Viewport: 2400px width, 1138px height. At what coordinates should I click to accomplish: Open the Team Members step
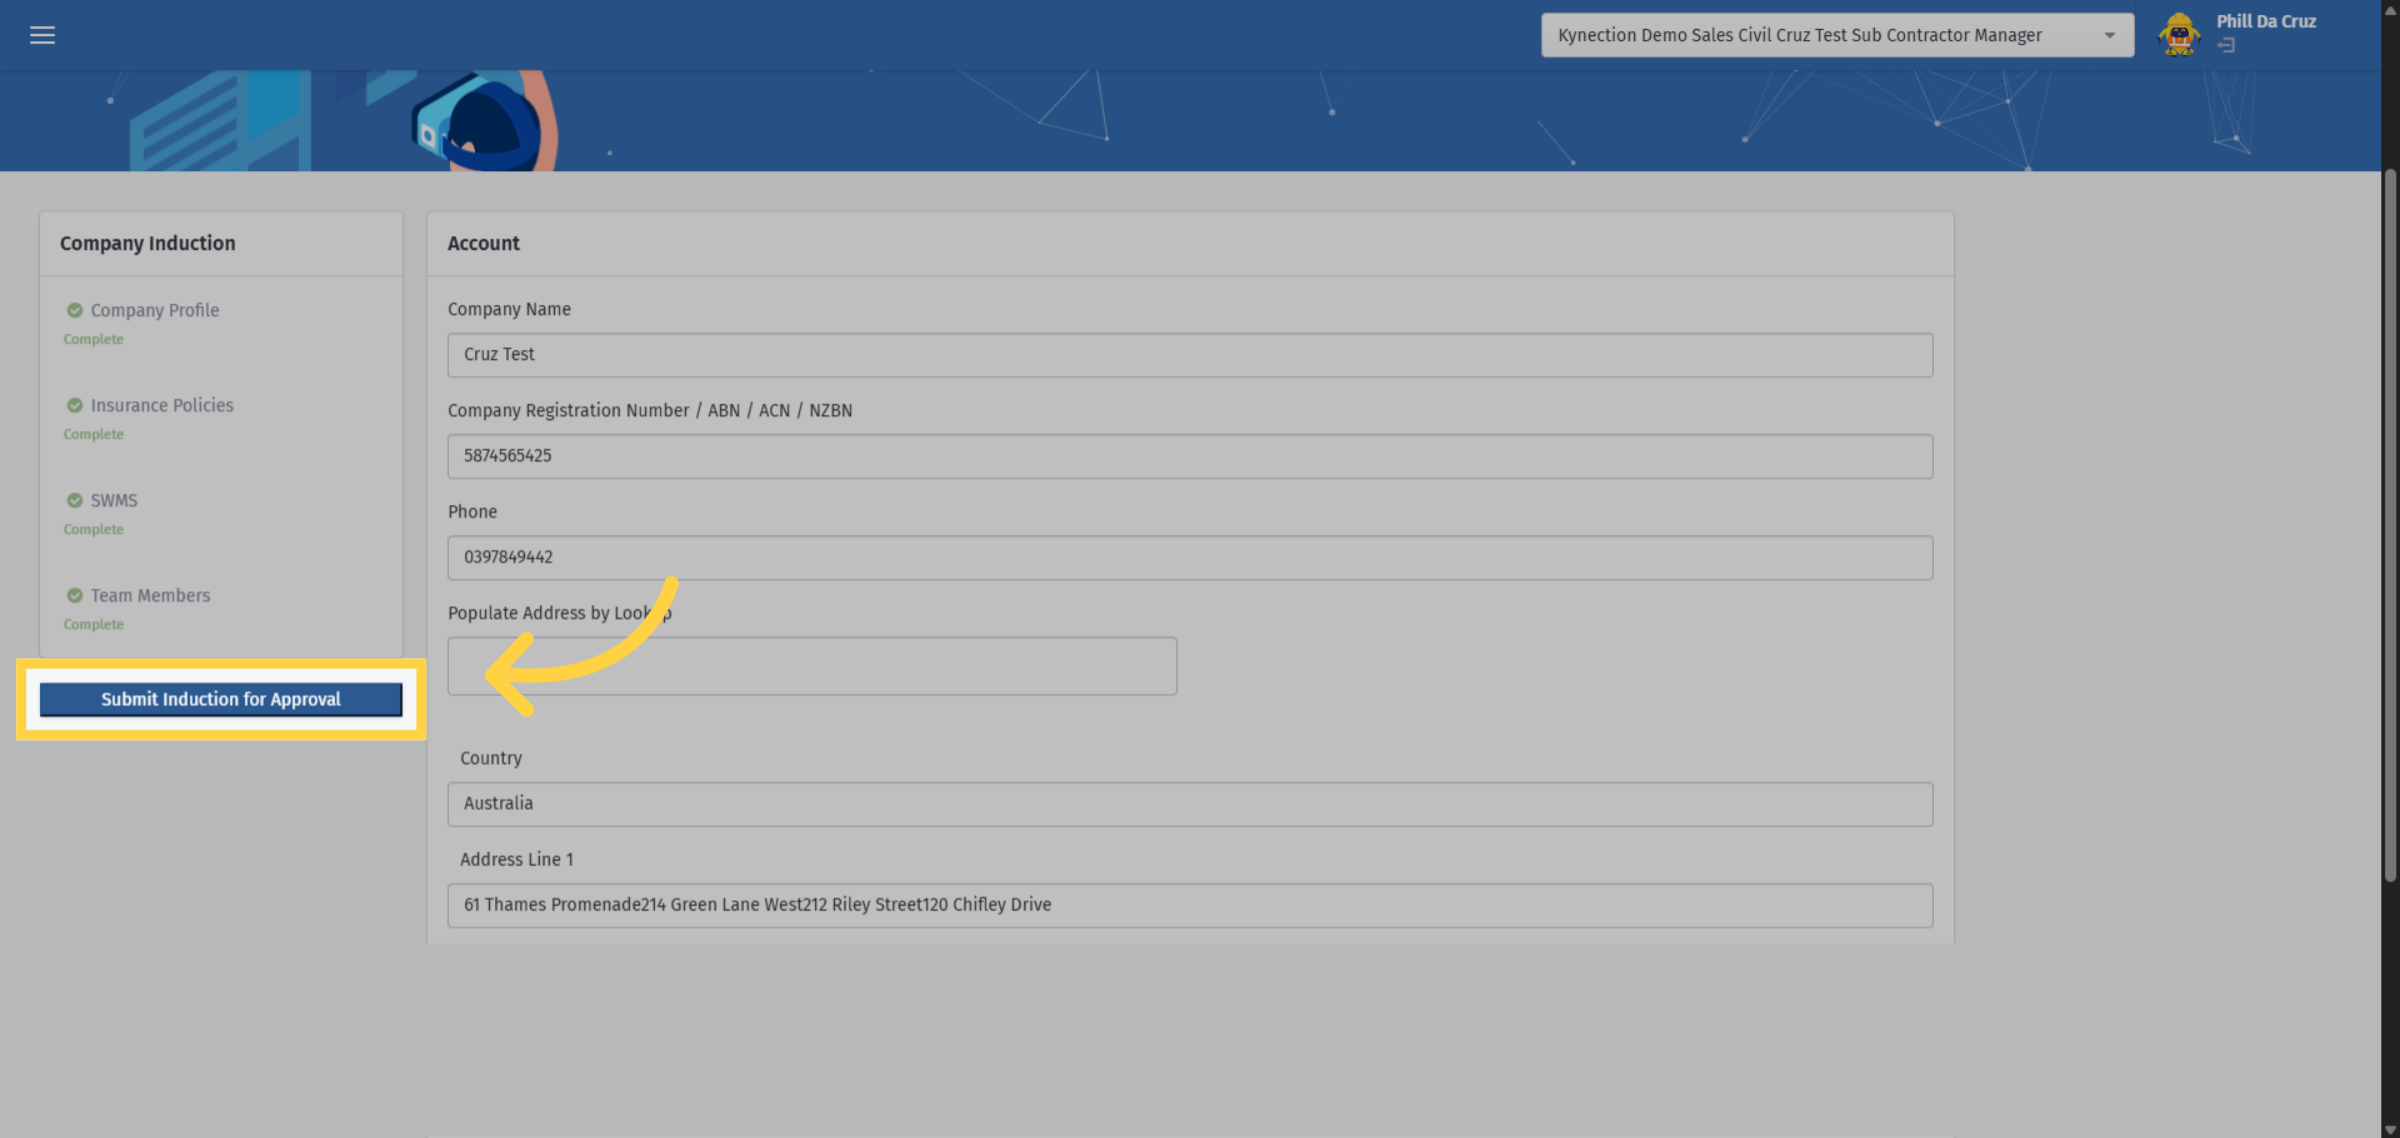(150, 595)
